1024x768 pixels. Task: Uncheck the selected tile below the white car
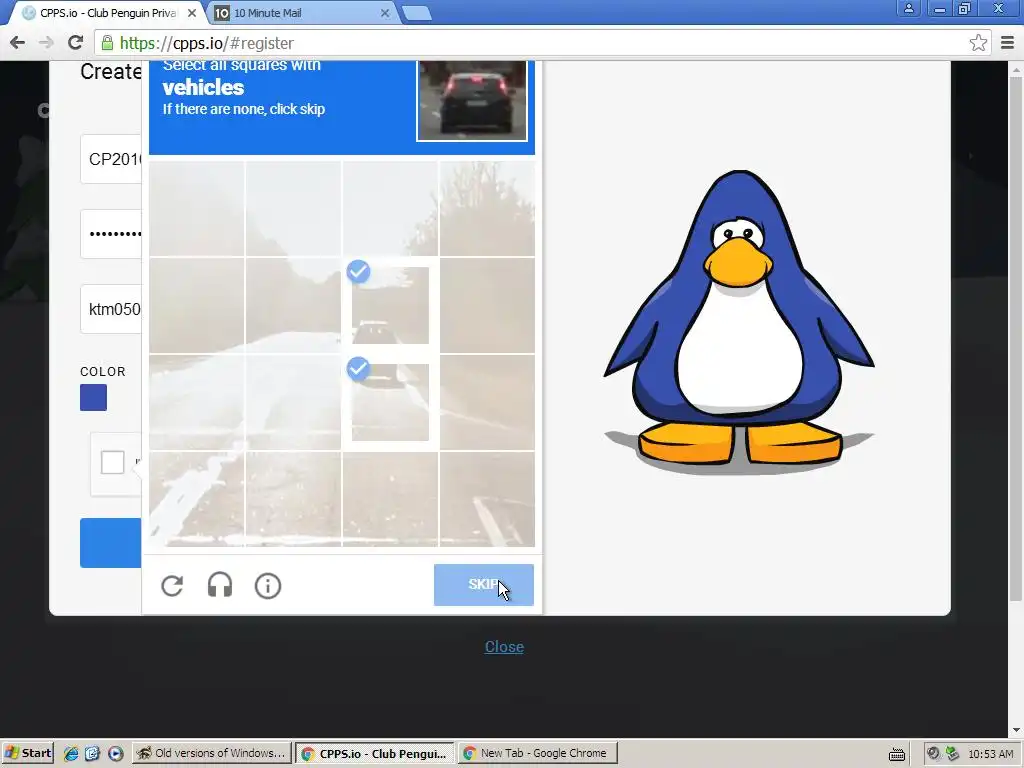(x=390, y=402)
